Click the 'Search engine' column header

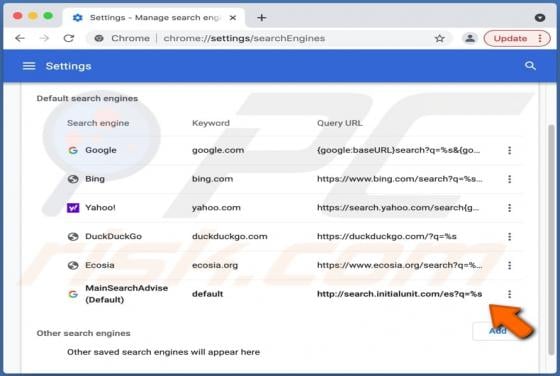[98, 123]
